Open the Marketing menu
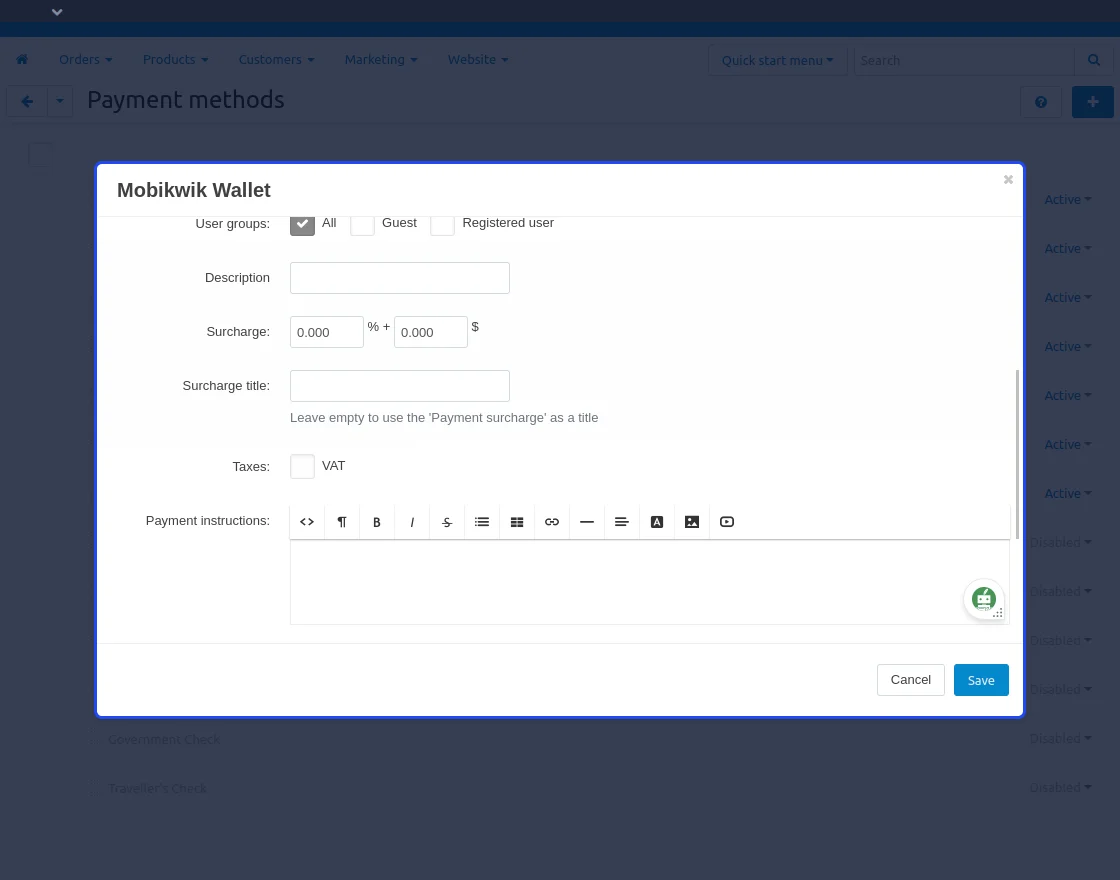The width and height of the screenshot is (1120, 880). click(381, 59)
